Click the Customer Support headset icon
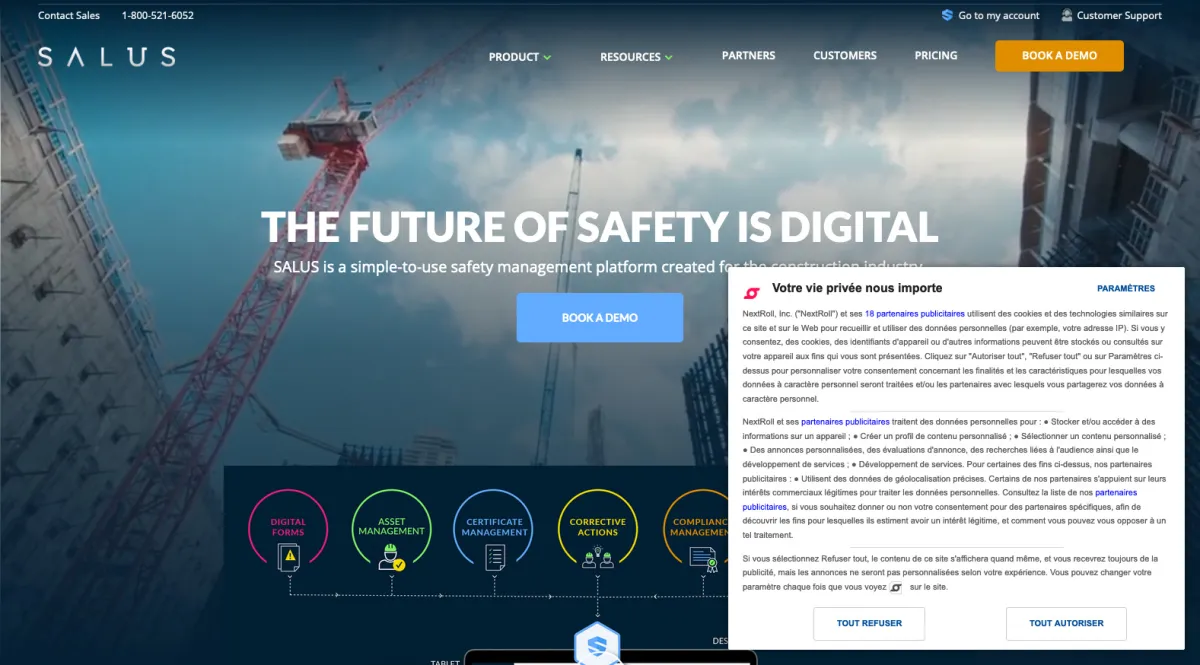The image size is (1200, 665). pos(1067,15)
